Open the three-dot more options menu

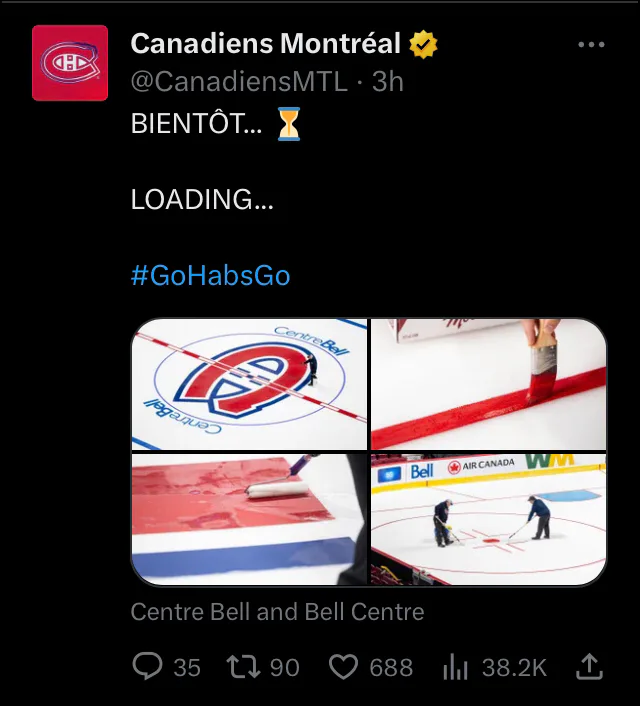[591, 45]
